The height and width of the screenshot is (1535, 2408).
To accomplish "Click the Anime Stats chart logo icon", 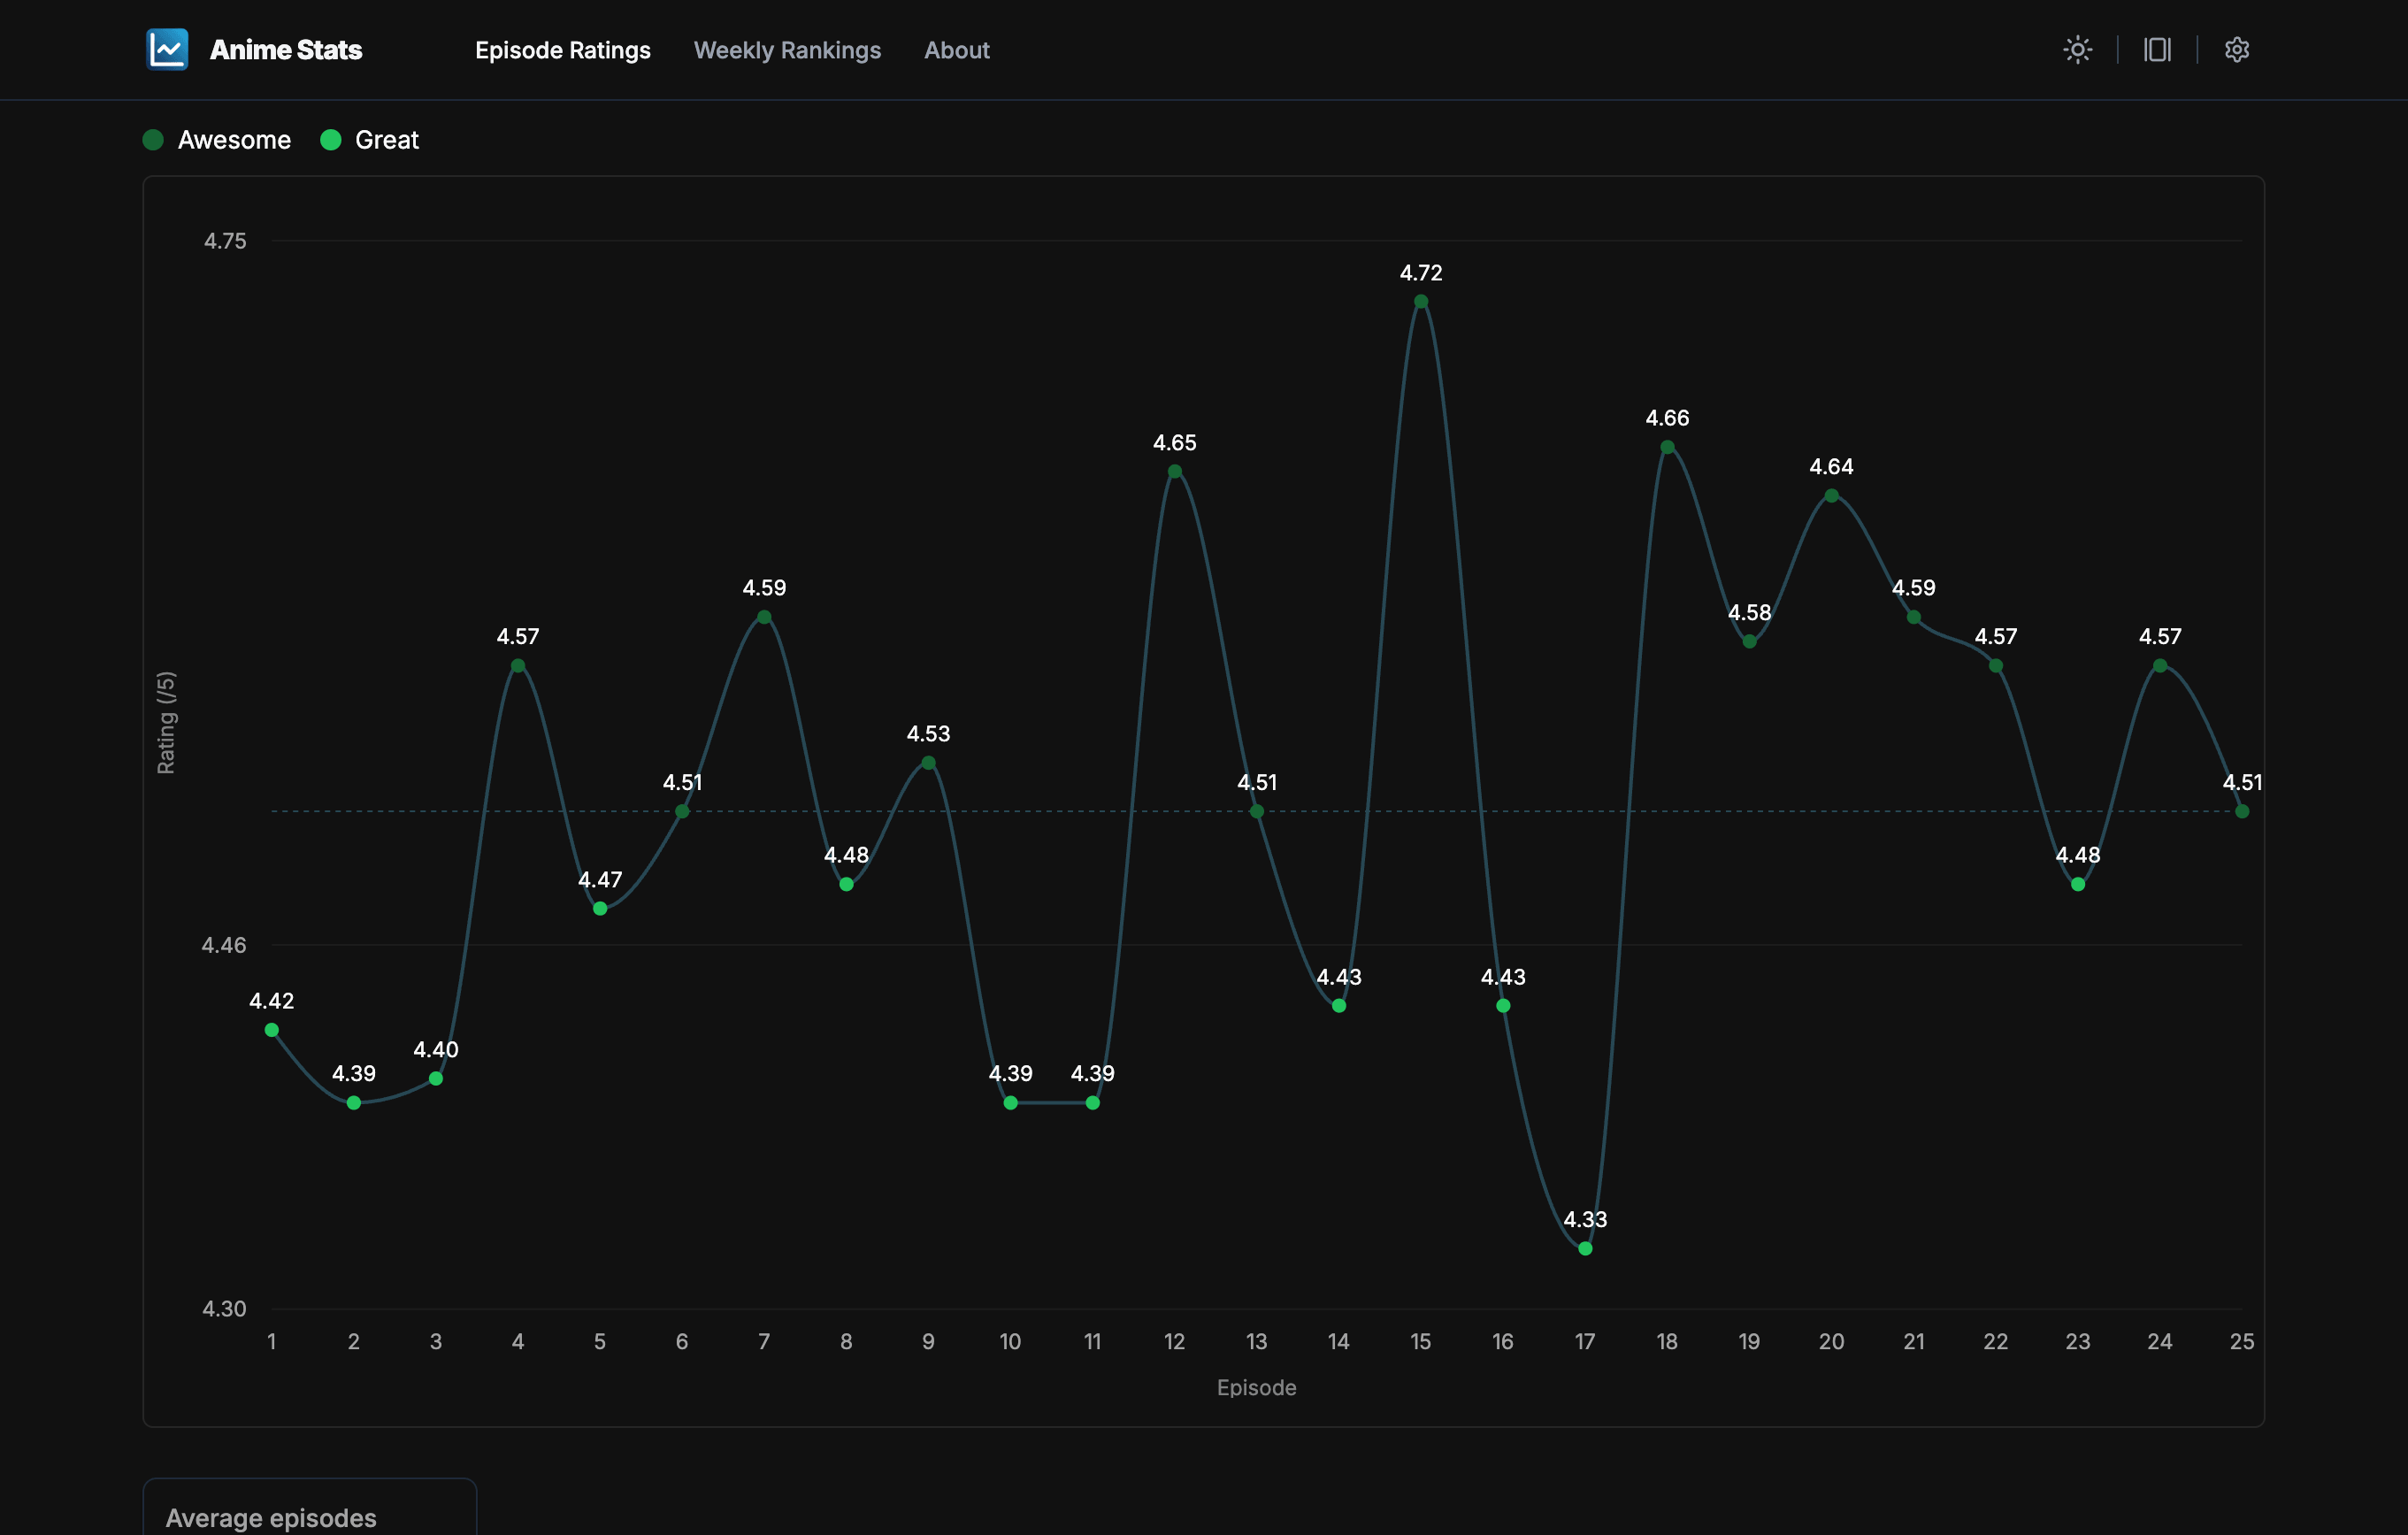I will [x=167, y=49].
